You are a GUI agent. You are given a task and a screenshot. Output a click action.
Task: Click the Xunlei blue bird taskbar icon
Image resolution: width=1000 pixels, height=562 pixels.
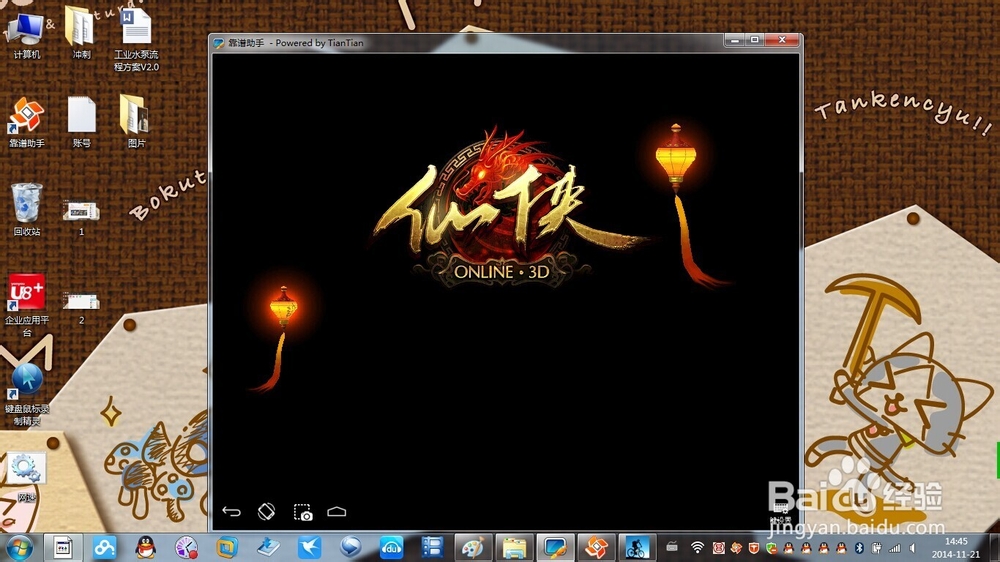(309, 548)
